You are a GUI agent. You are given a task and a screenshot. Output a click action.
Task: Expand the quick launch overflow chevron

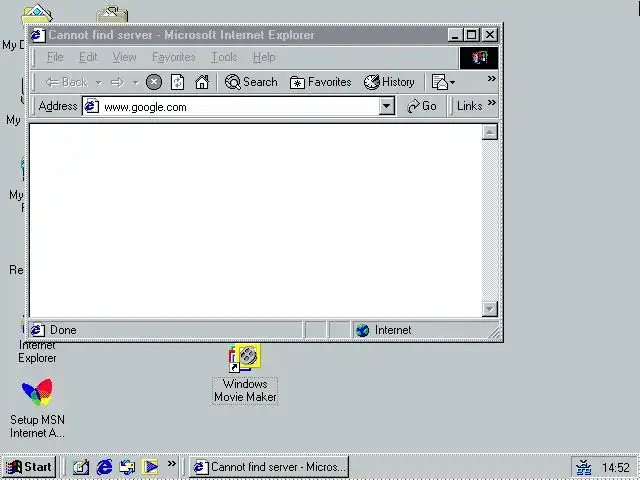171,463
